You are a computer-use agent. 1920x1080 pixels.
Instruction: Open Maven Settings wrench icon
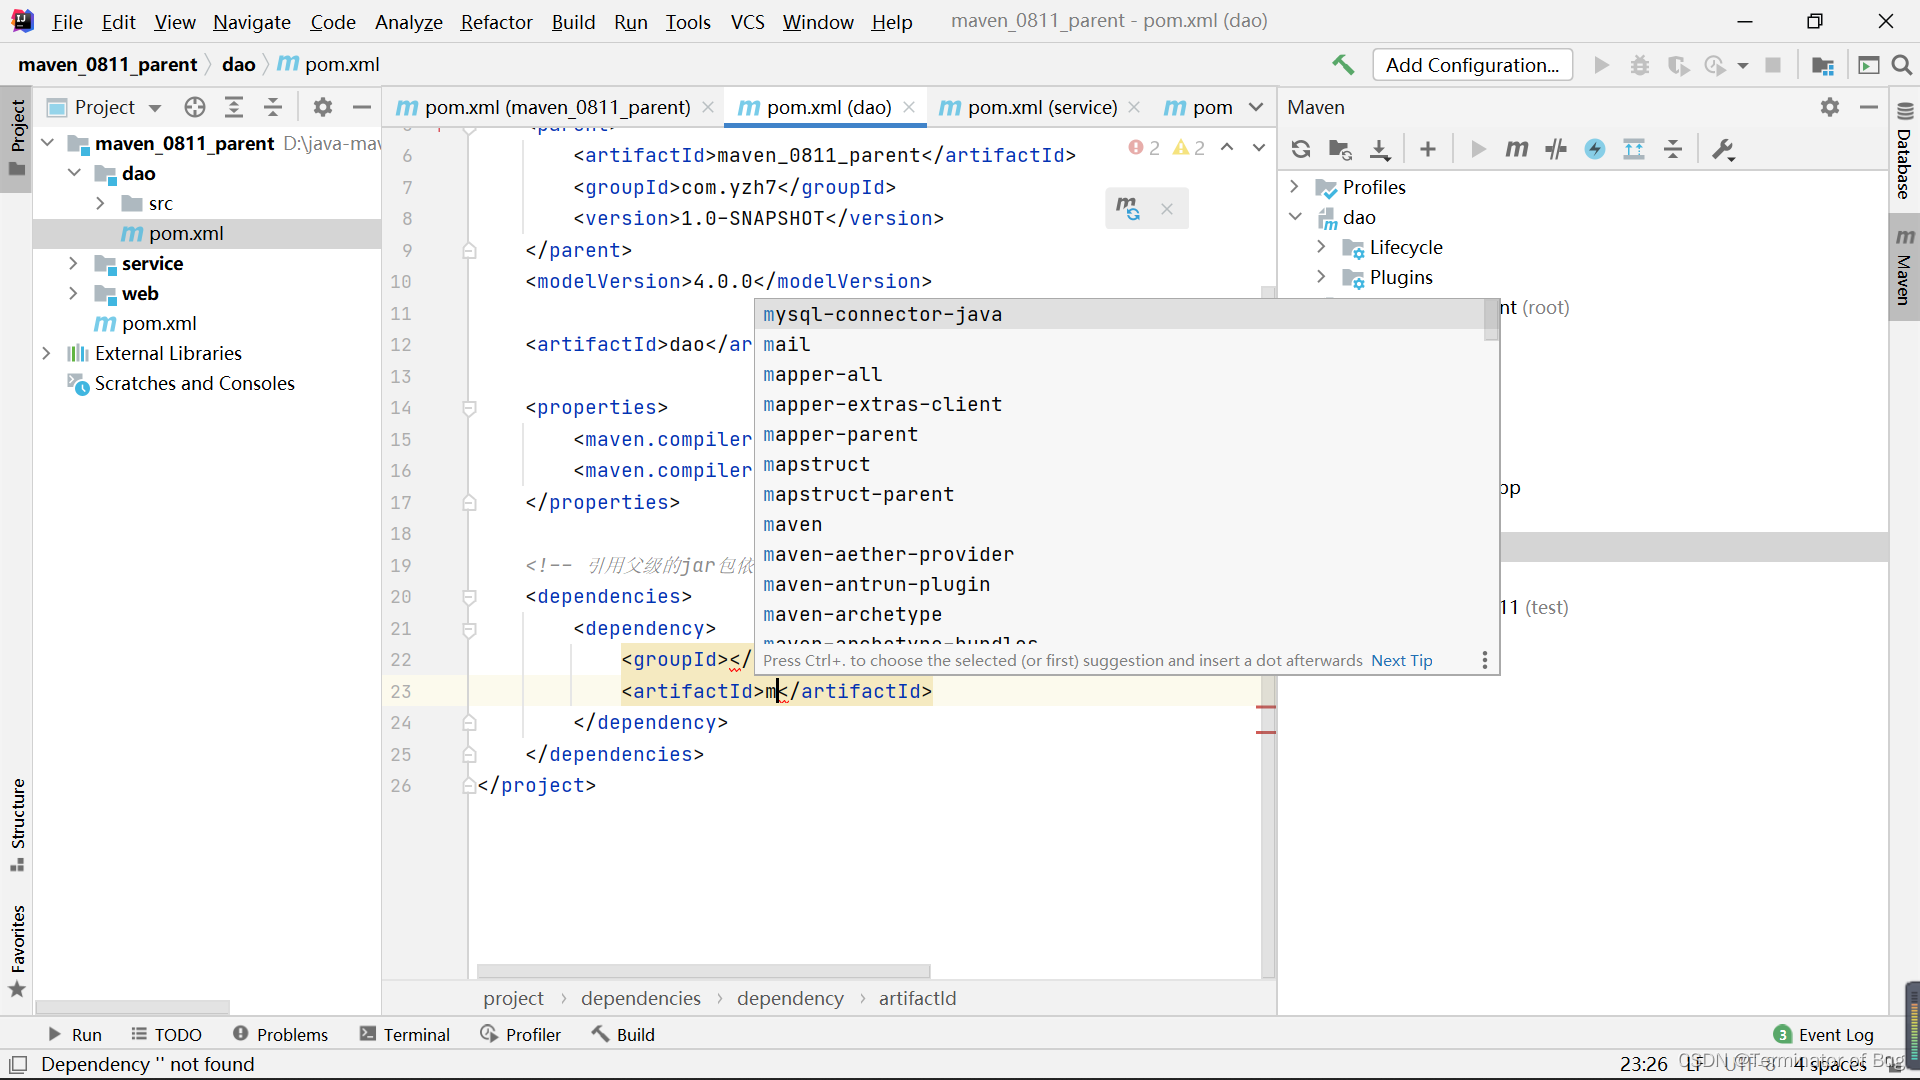point(1723,149)
